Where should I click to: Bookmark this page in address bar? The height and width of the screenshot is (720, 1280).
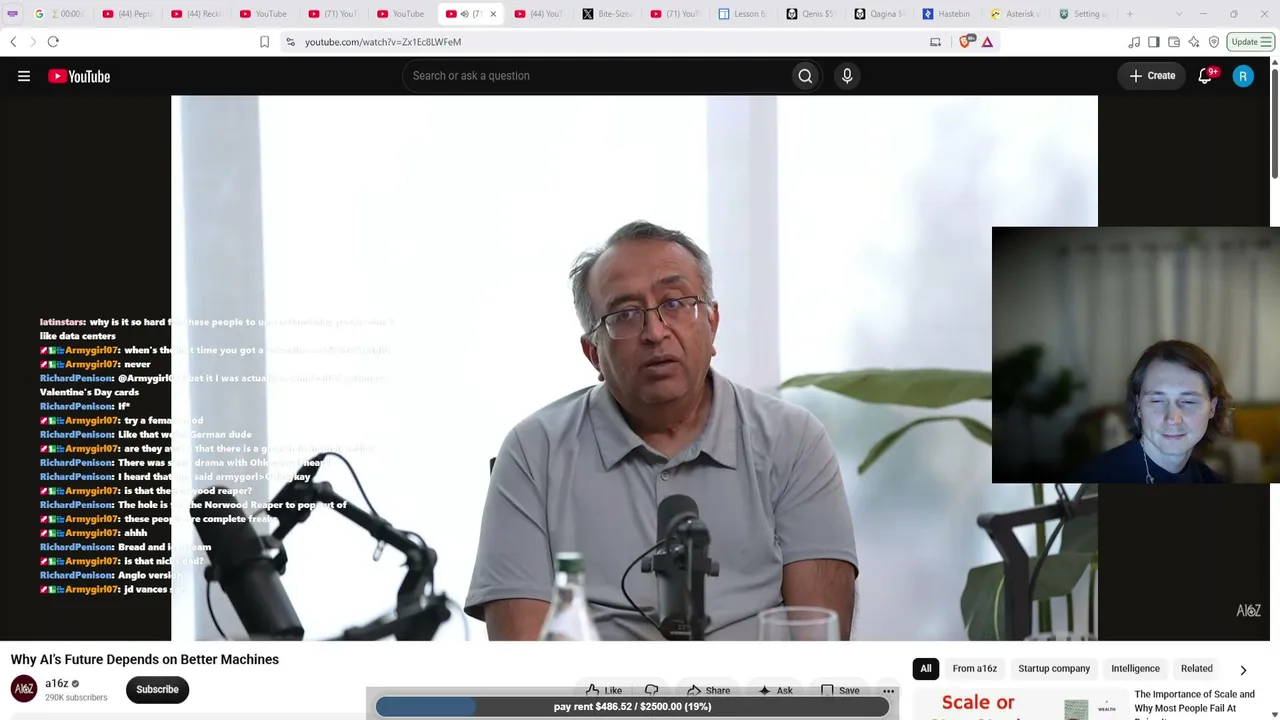pyautogui.click(x=264, y=42)
